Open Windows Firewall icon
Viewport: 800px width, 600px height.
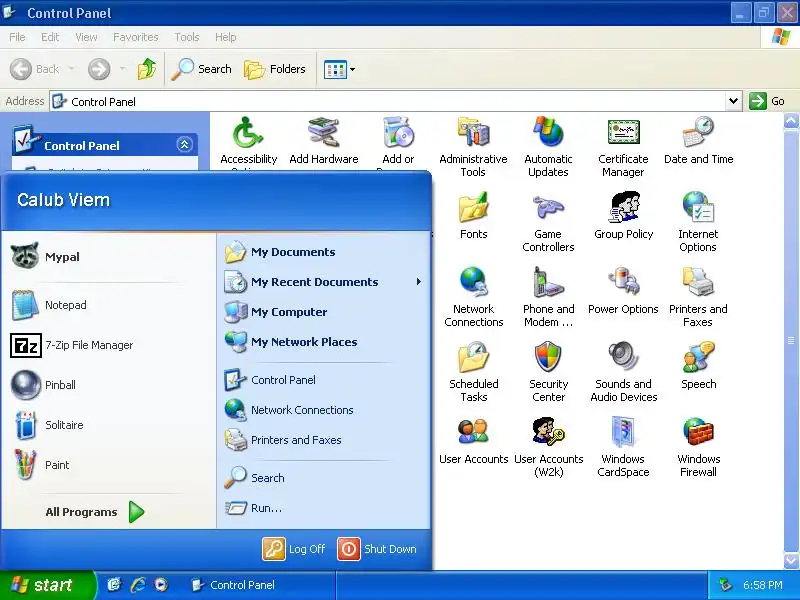[698, 447]
